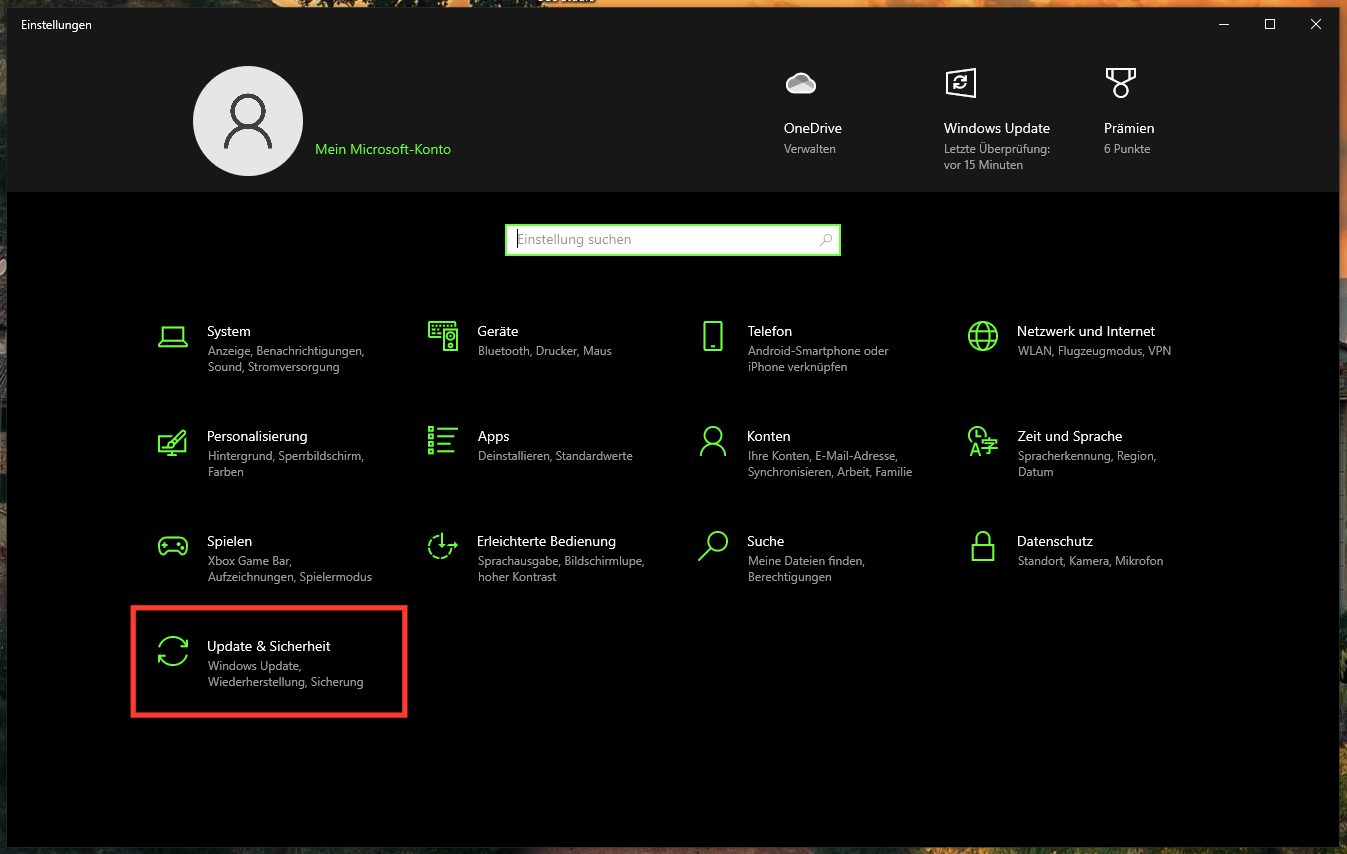Open the Erleichterte Bedienung title
The image size is (1347, 854).
[547, 541]
